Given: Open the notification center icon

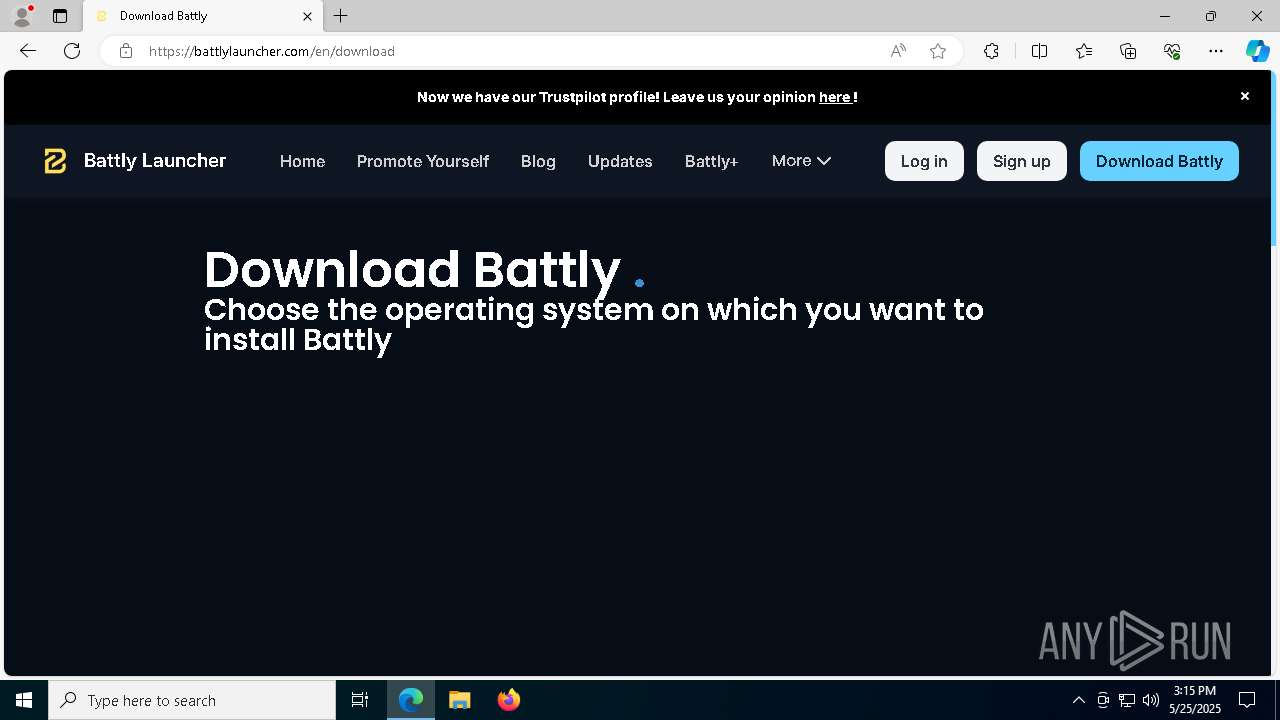Looking at the screenshot, I should coord(1247,700).
